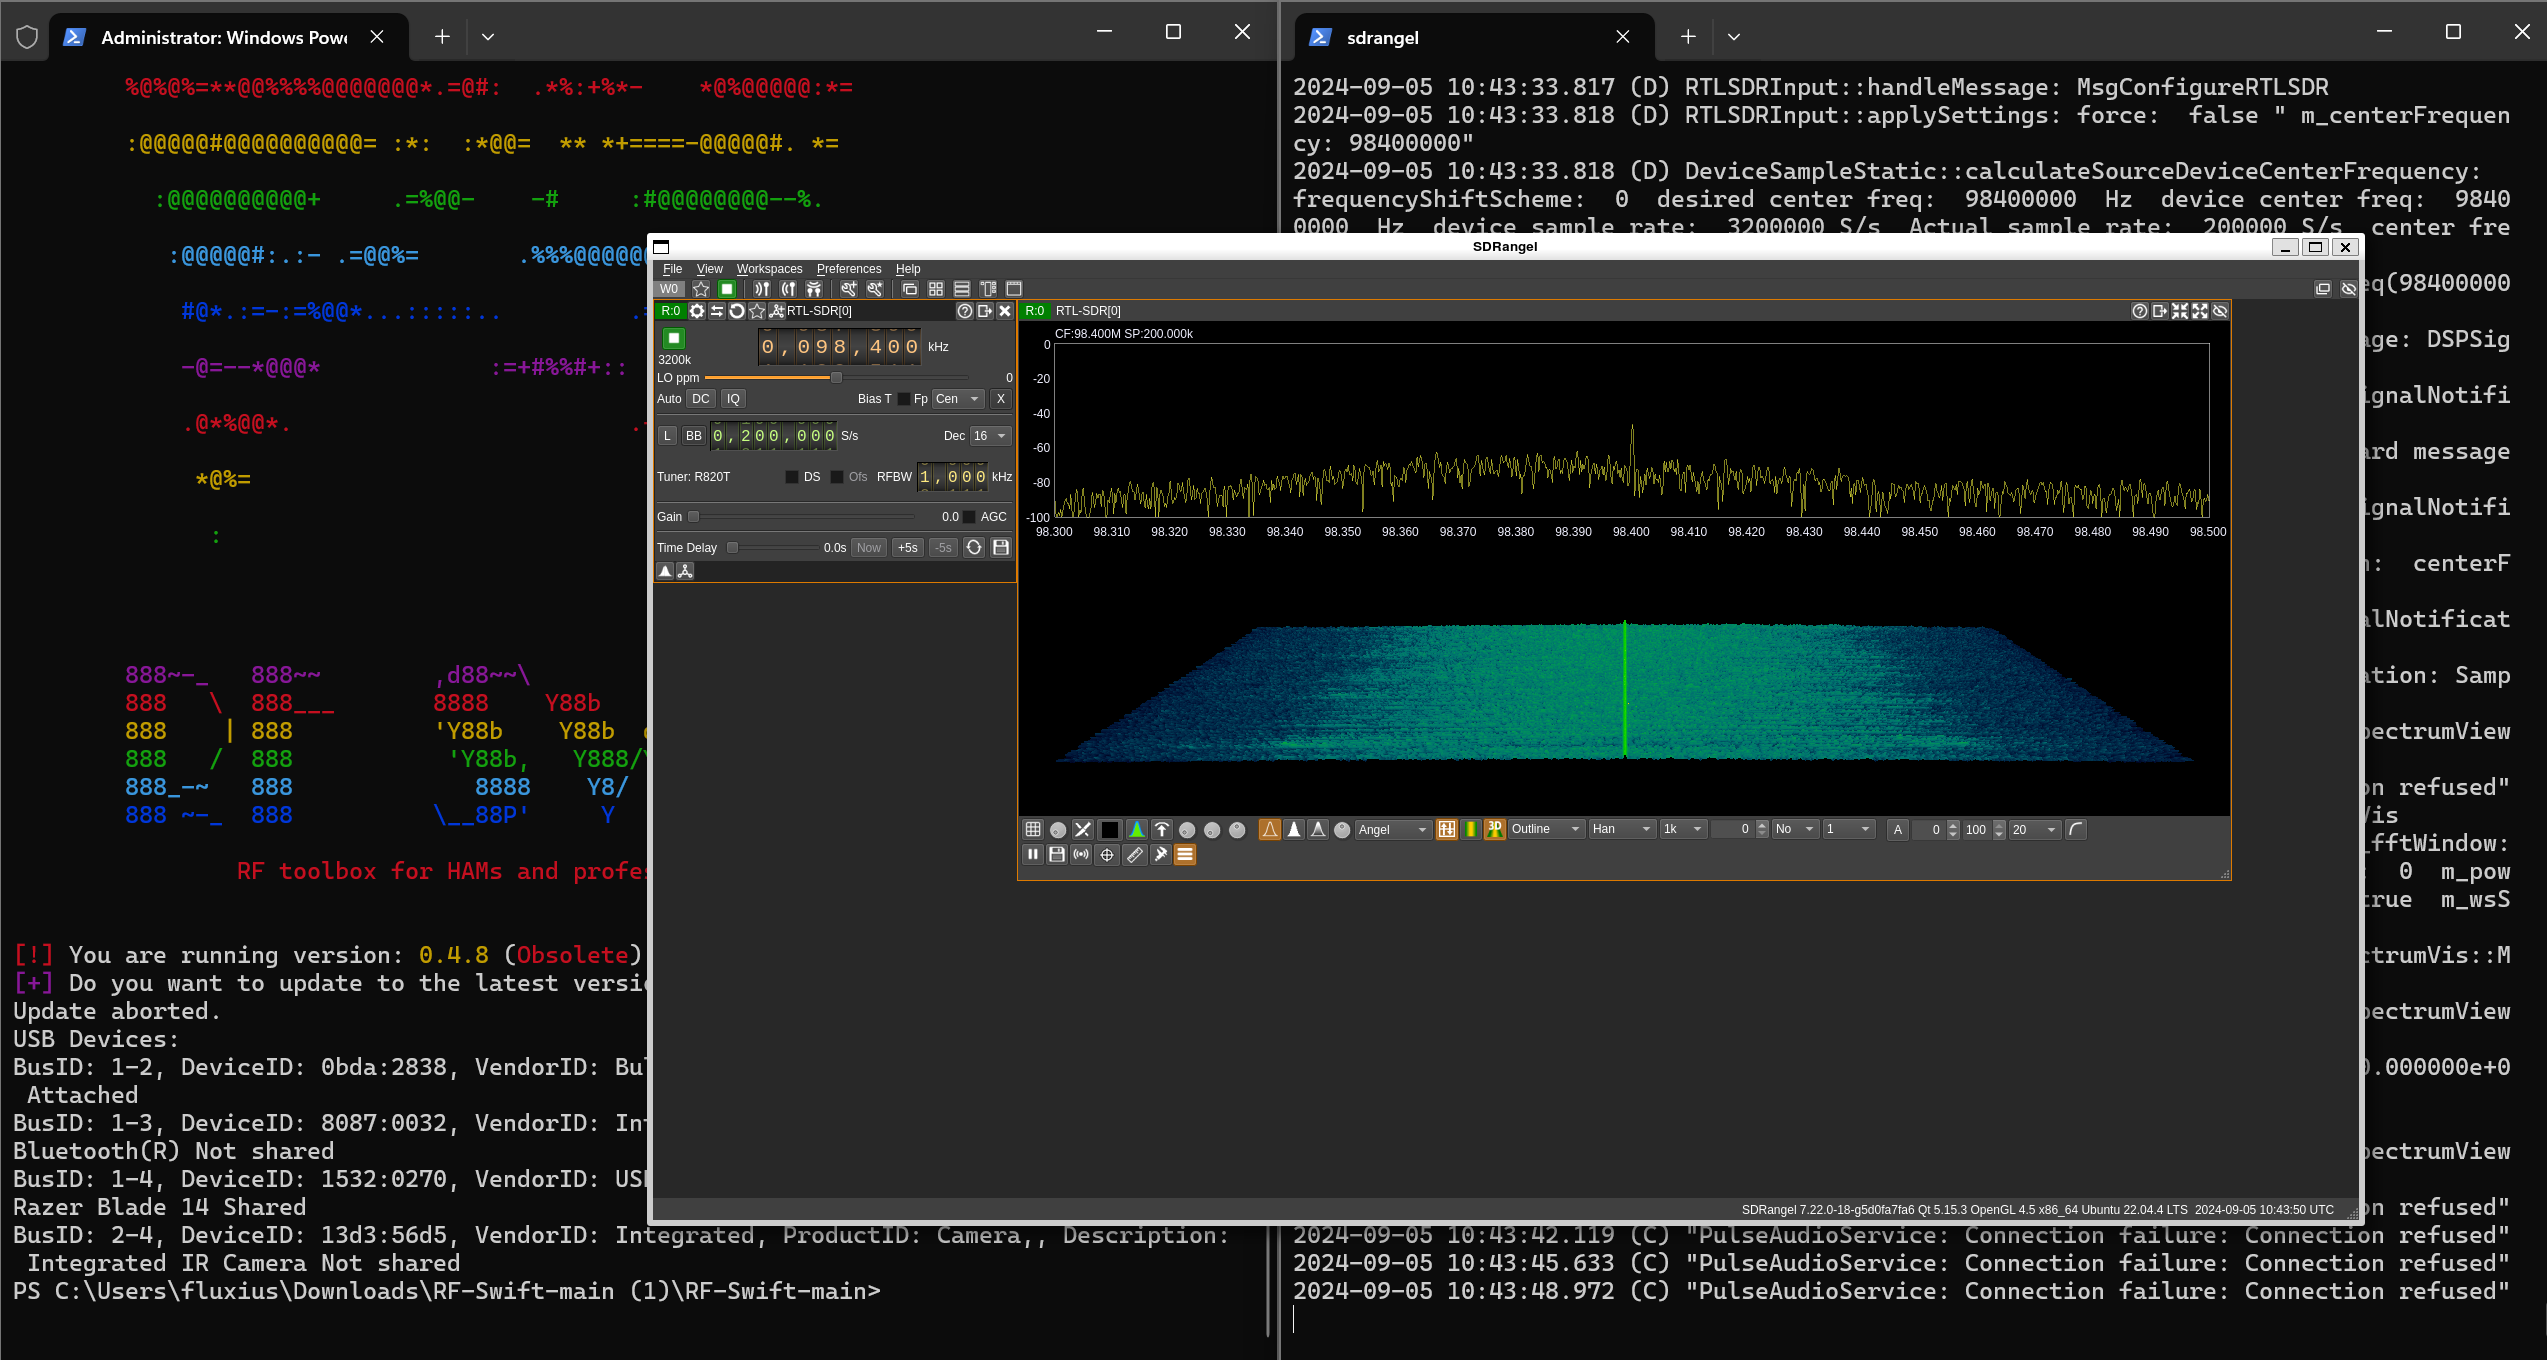Click the sample rate S/s dial

[x=773, y=436]
